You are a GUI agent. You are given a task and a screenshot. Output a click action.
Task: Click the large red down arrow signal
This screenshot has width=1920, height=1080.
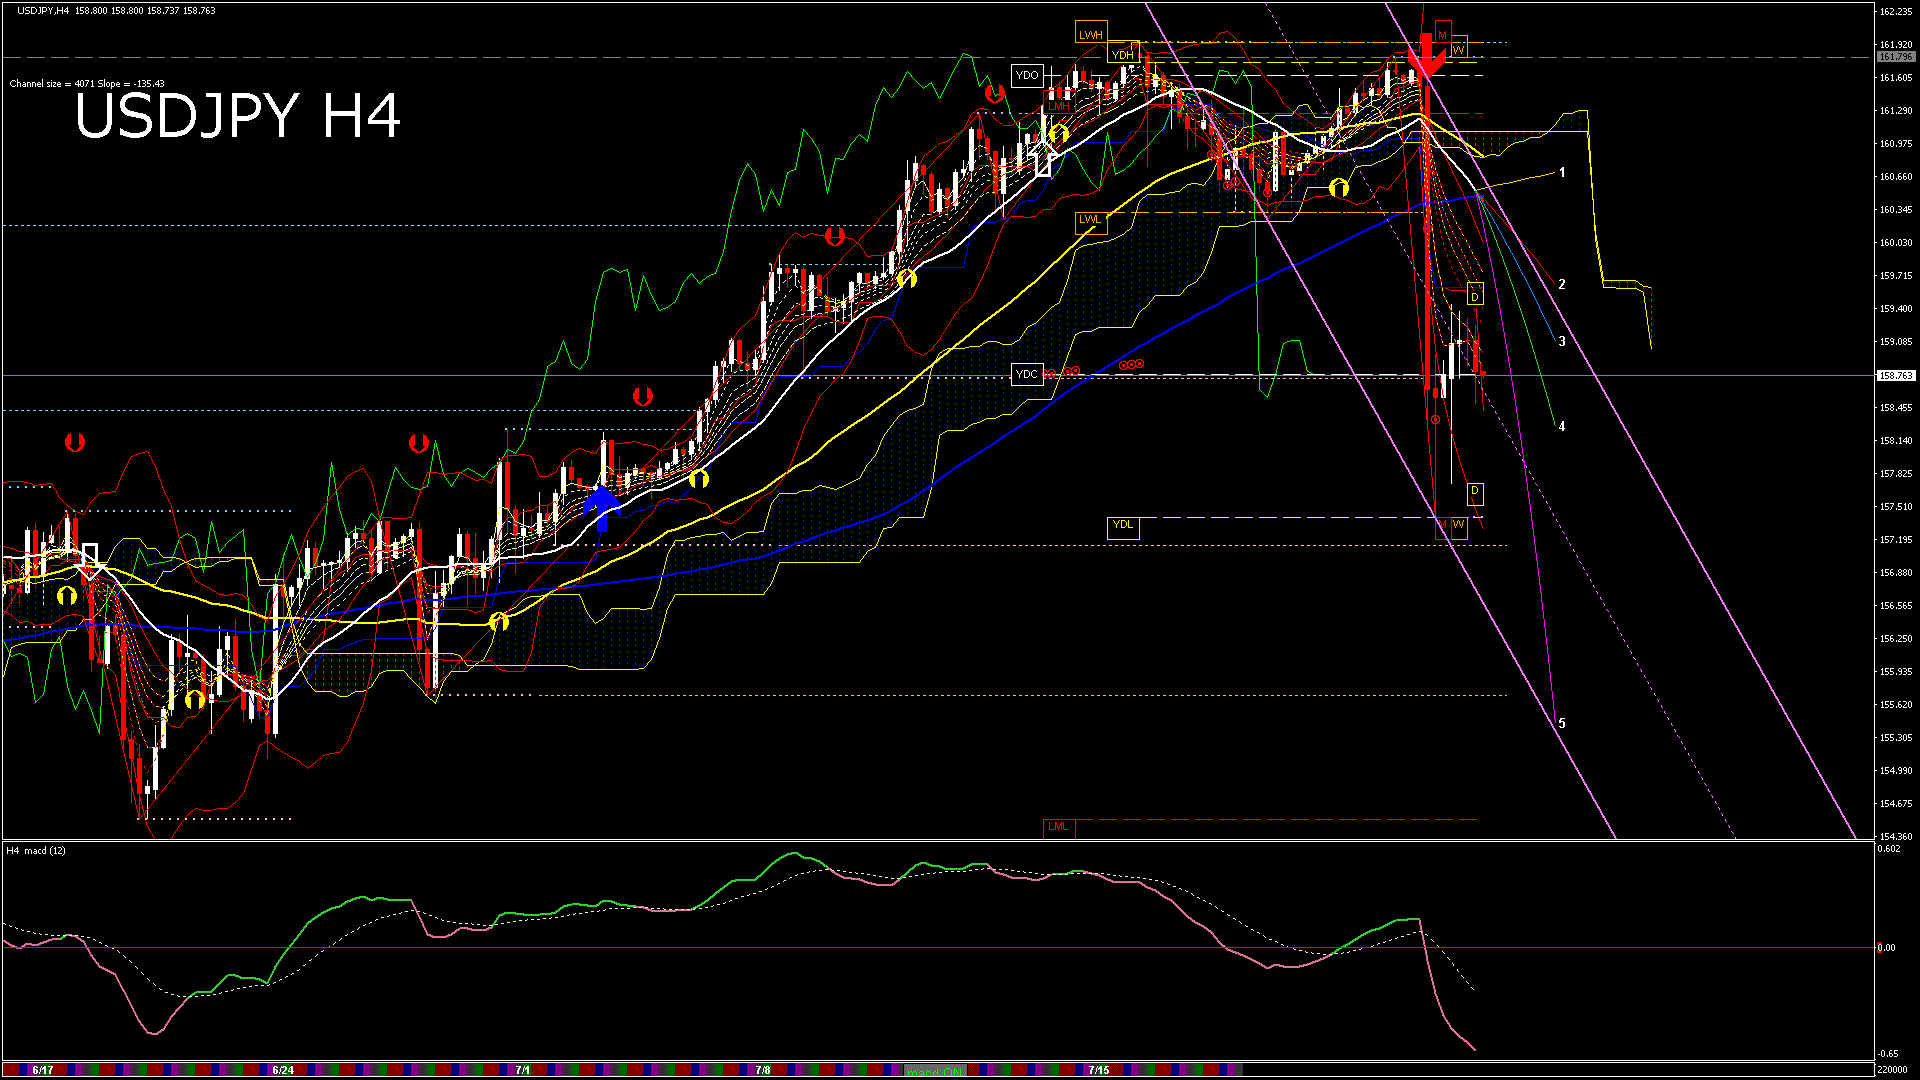pos(1426,57)
